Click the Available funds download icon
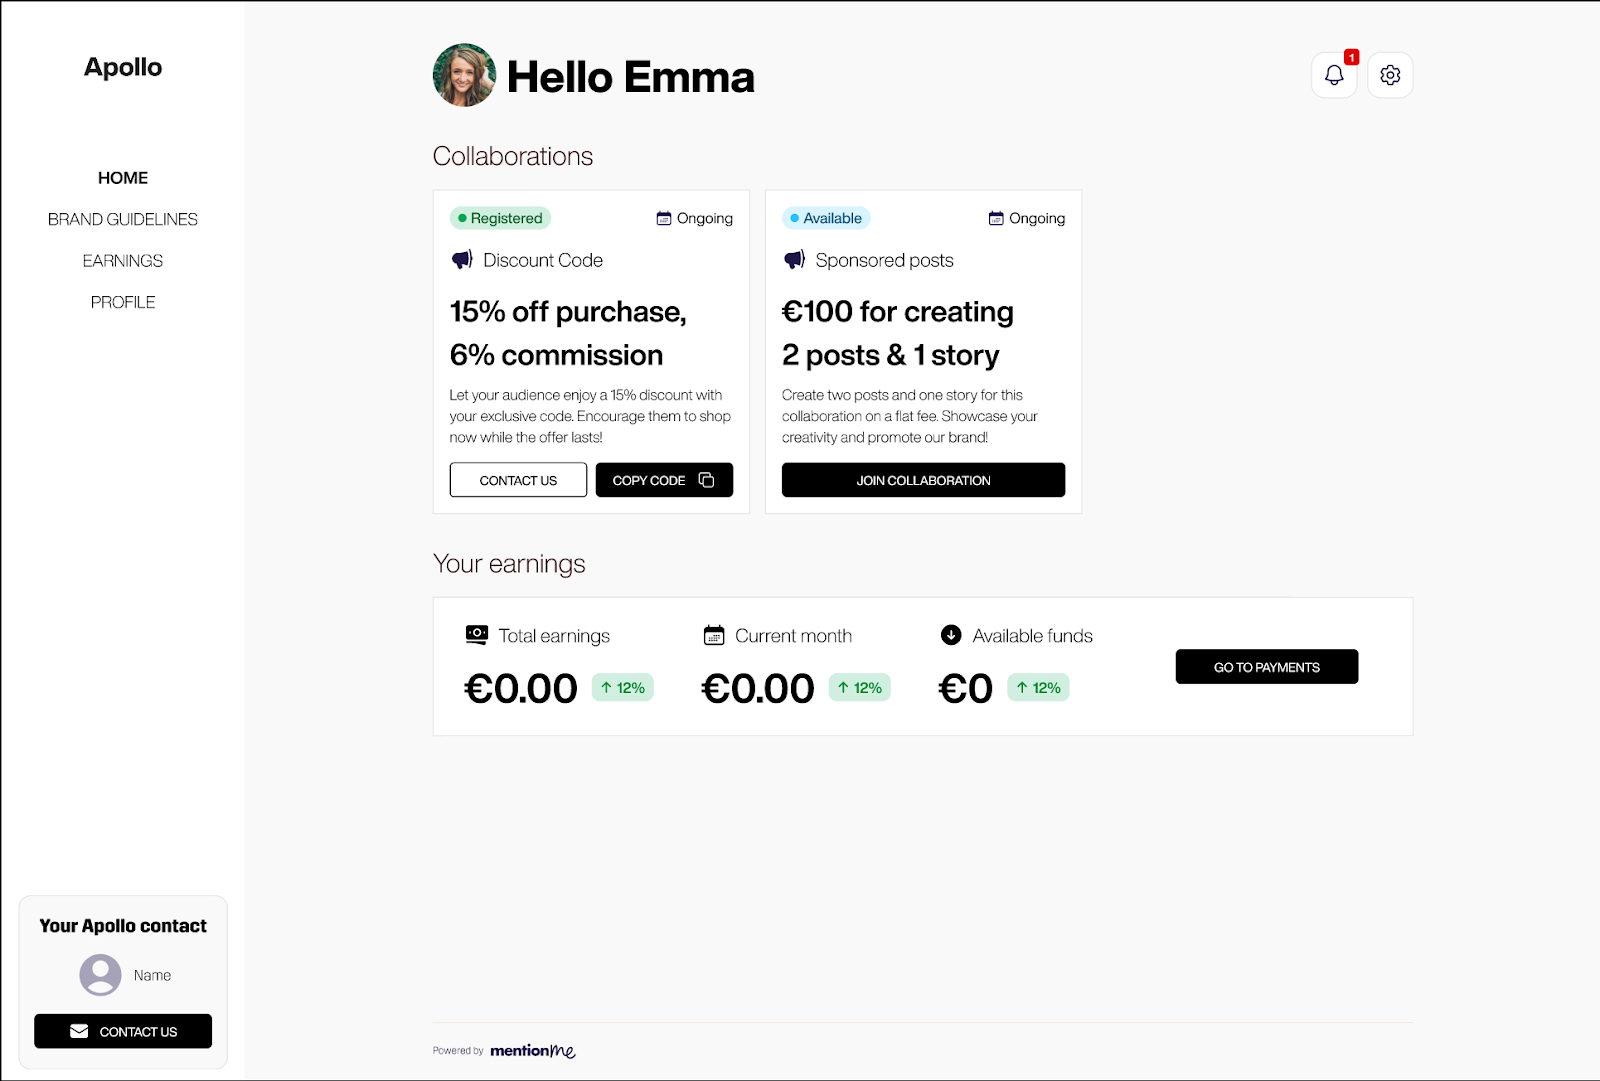Viewport: 1600px width, 1081px height. (950, 634)
